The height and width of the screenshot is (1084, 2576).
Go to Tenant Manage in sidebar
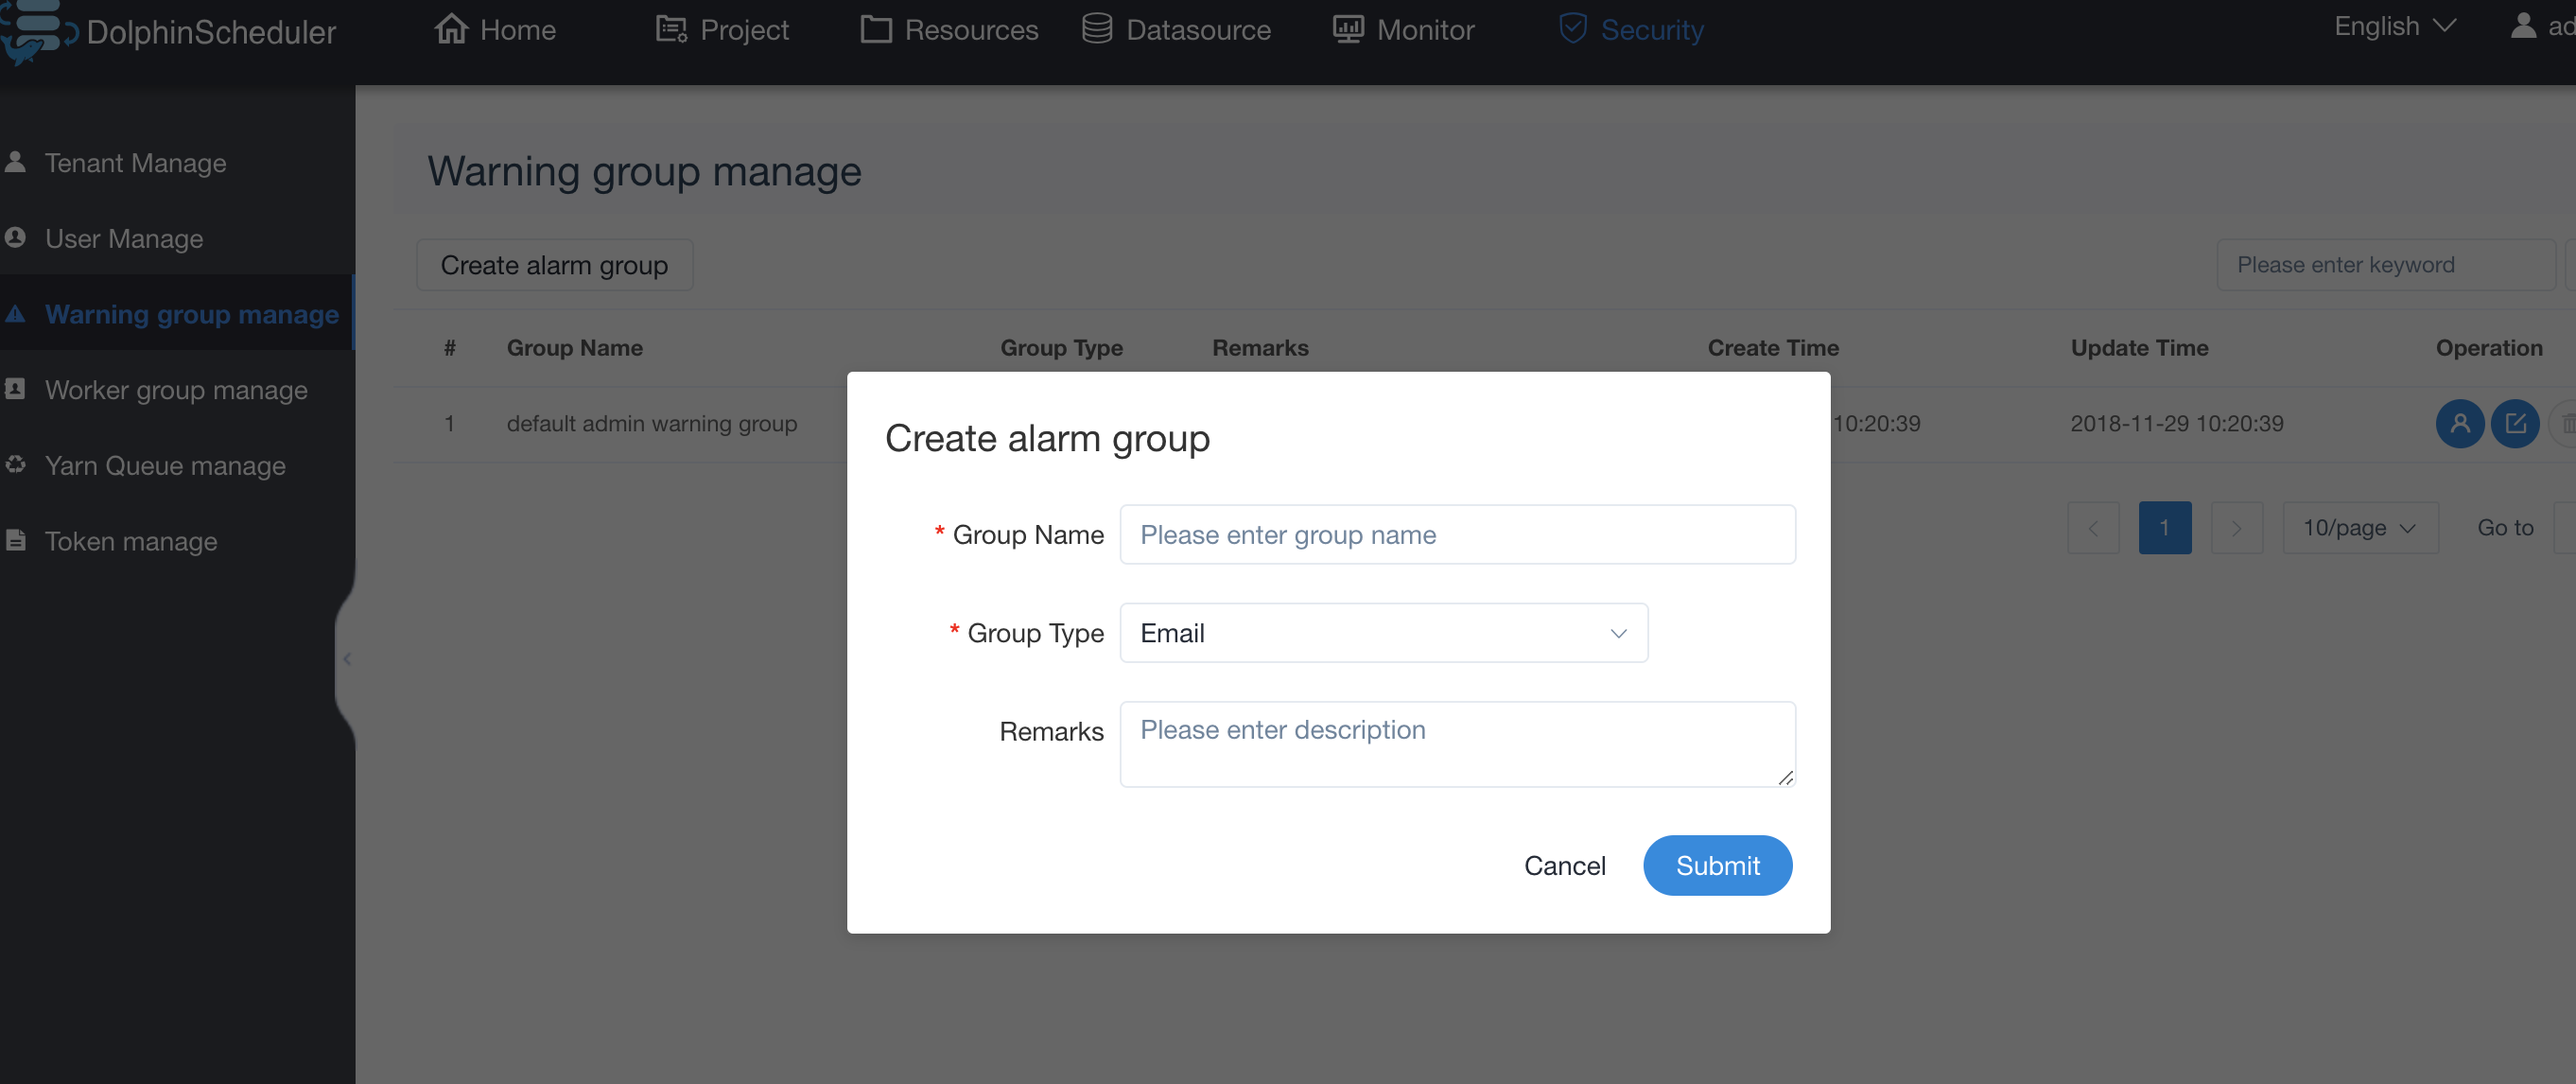(135, 163)
